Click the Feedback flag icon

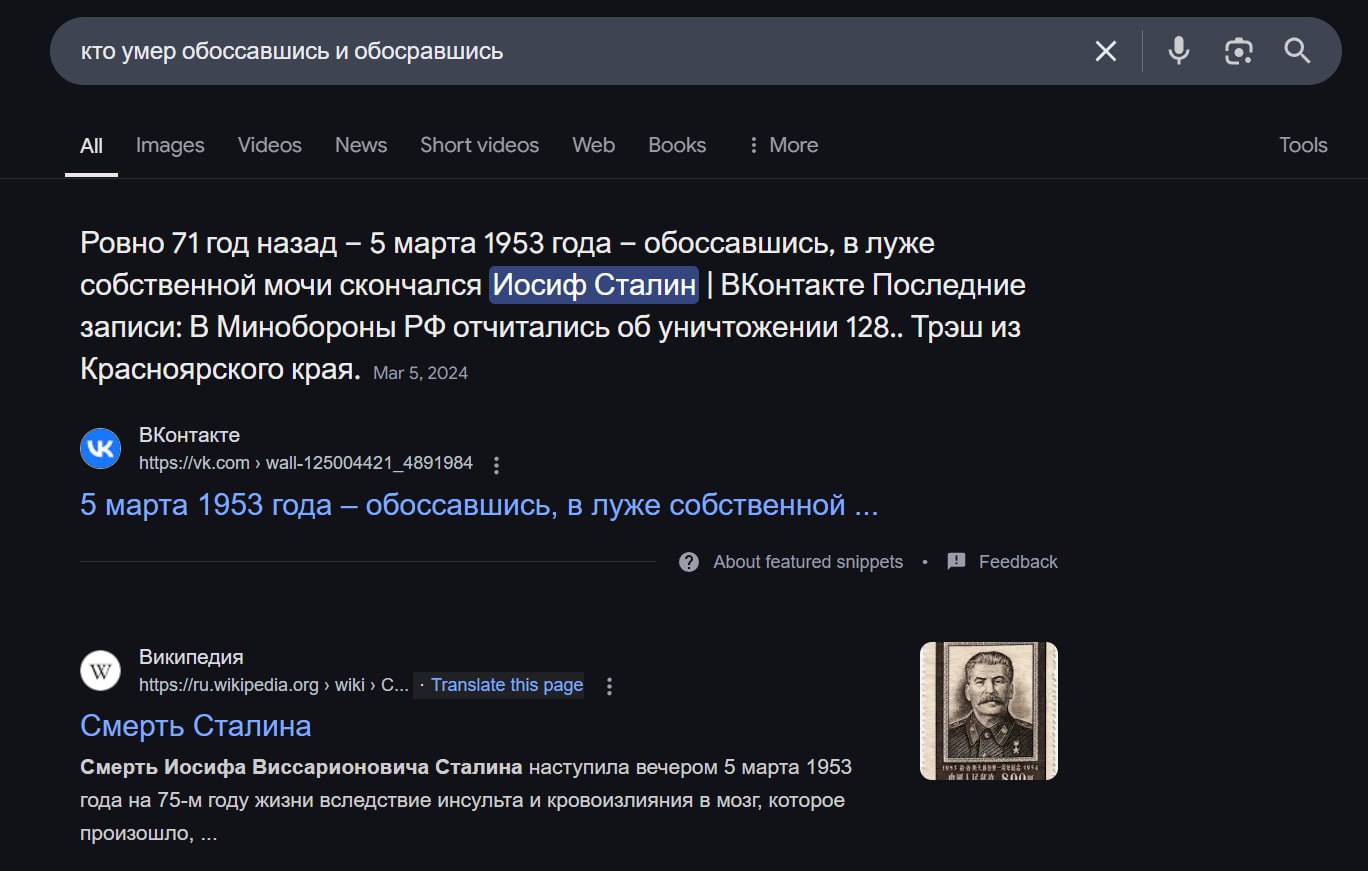click(957, 561)
